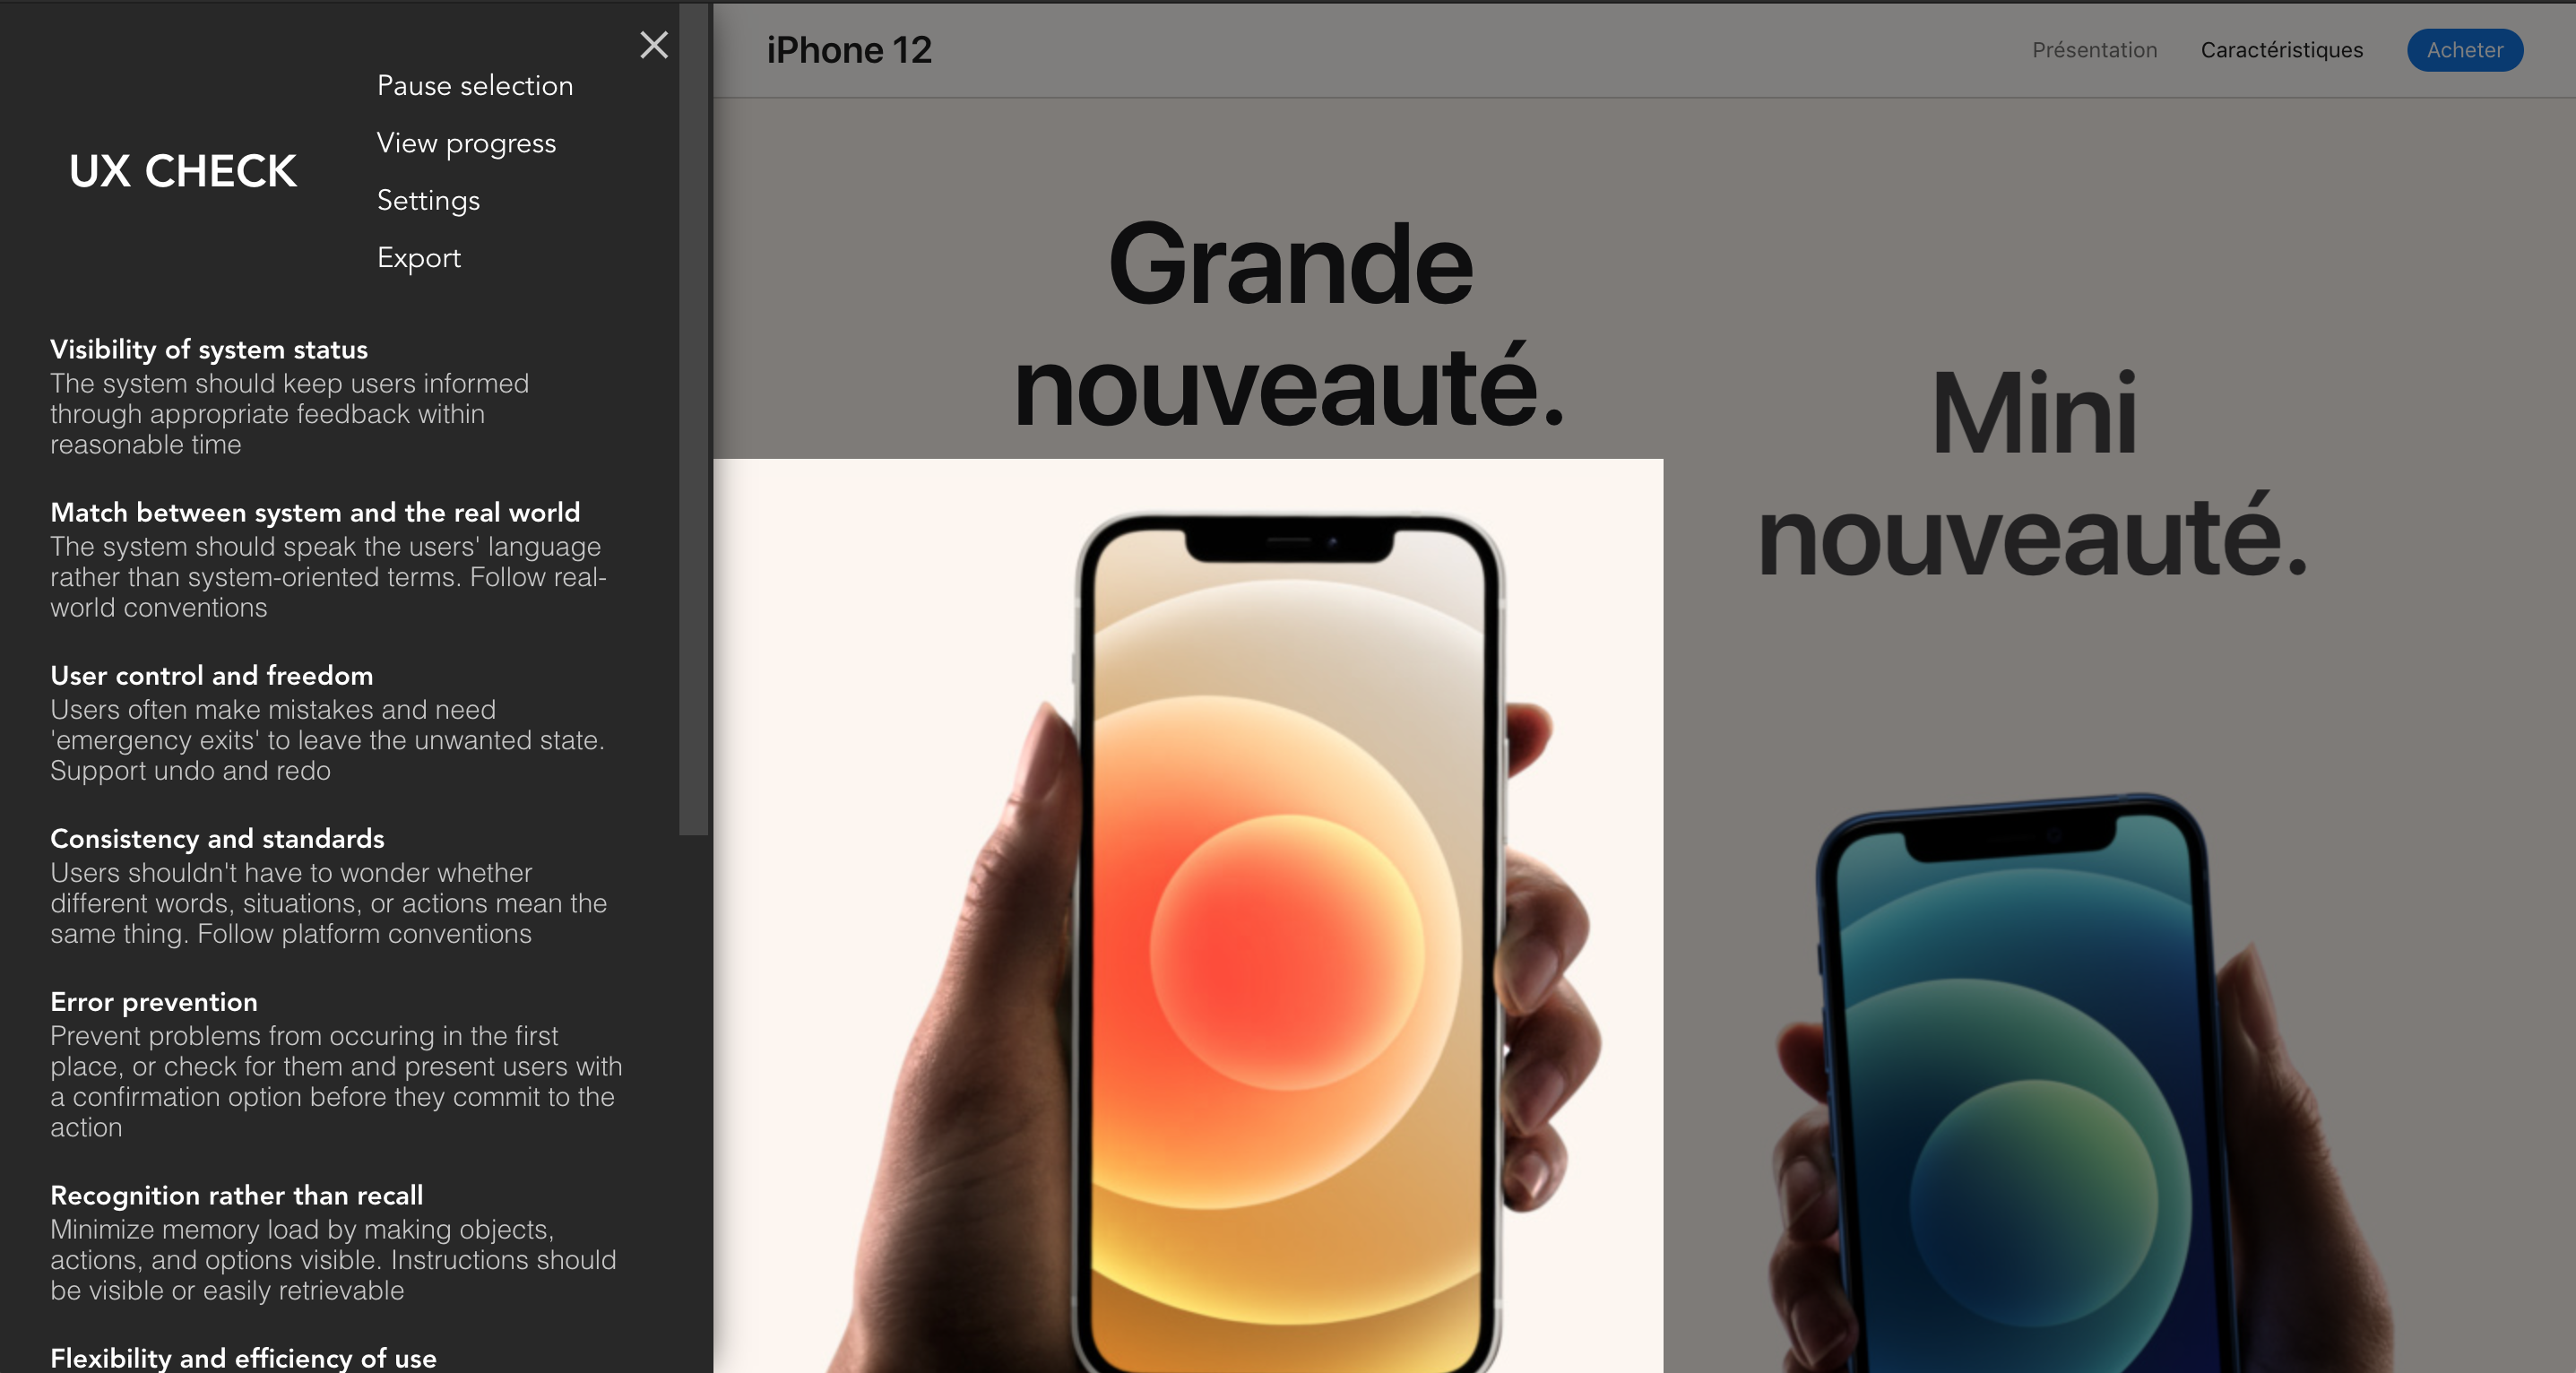Click the 'Caractéristiques' navigation tab
Screen dimensions: 2576x1373
(x=2281, y=49)
